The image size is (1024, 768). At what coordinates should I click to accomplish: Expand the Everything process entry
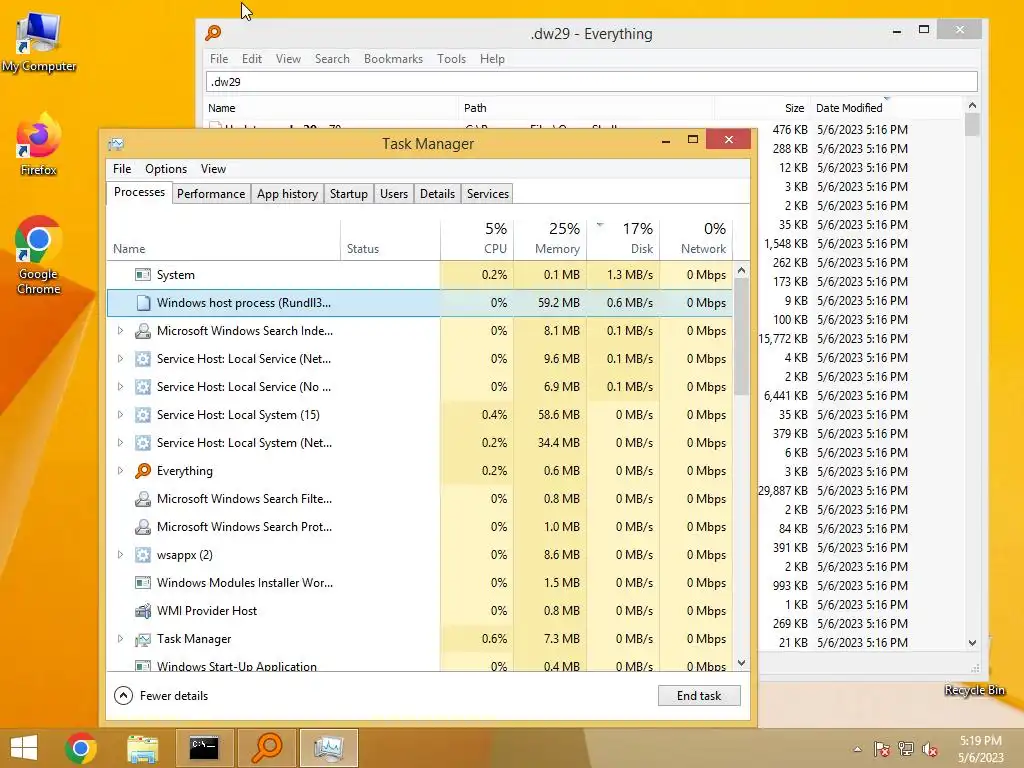120,471
